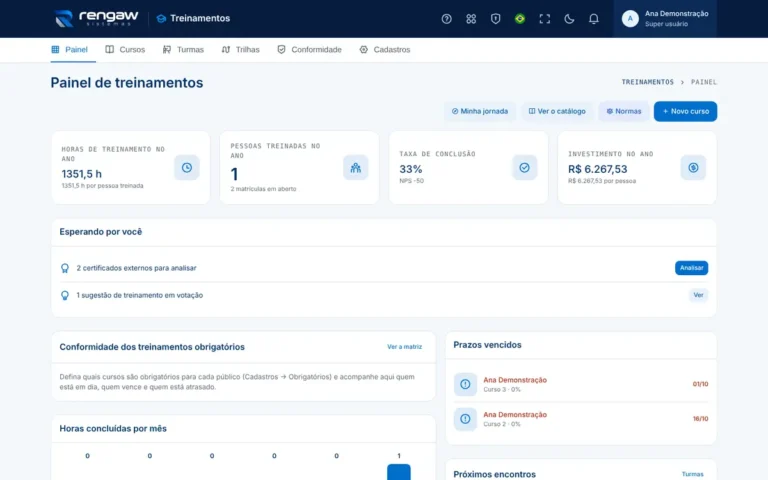Screen dimensions: 768x480
Task: Switch to the Trilhas tab
Action: (240, 49)
